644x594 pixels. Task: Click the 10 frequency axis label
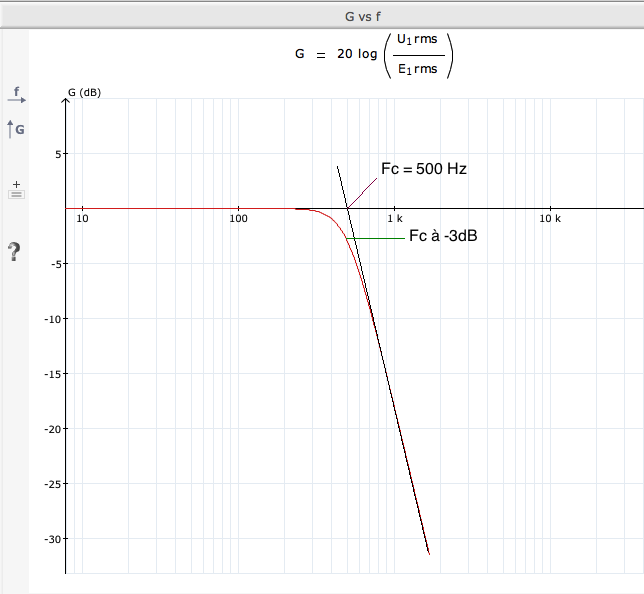pyautogui.click(x=82, y=219)
